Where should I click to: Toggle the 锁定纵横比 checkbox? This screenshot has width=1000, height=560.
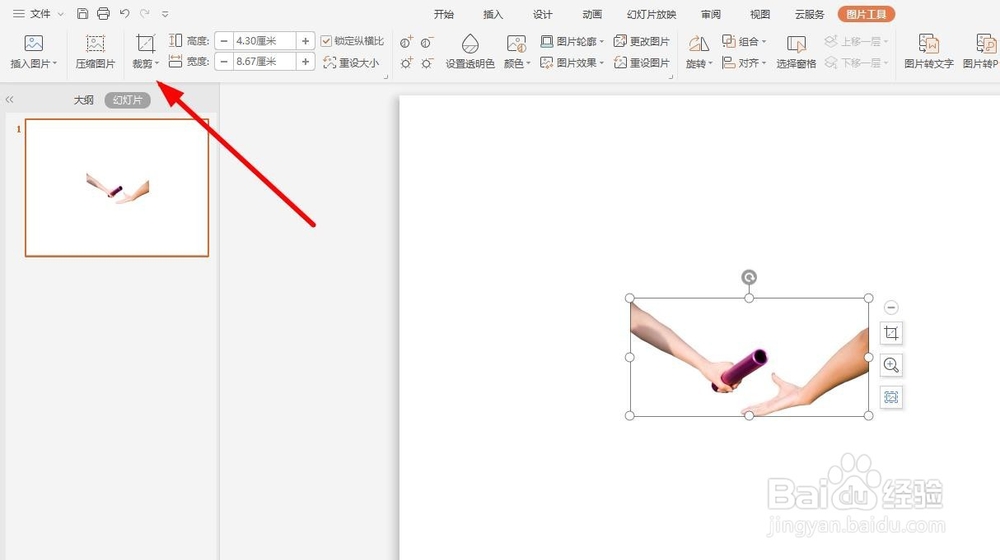pos(326,41)
